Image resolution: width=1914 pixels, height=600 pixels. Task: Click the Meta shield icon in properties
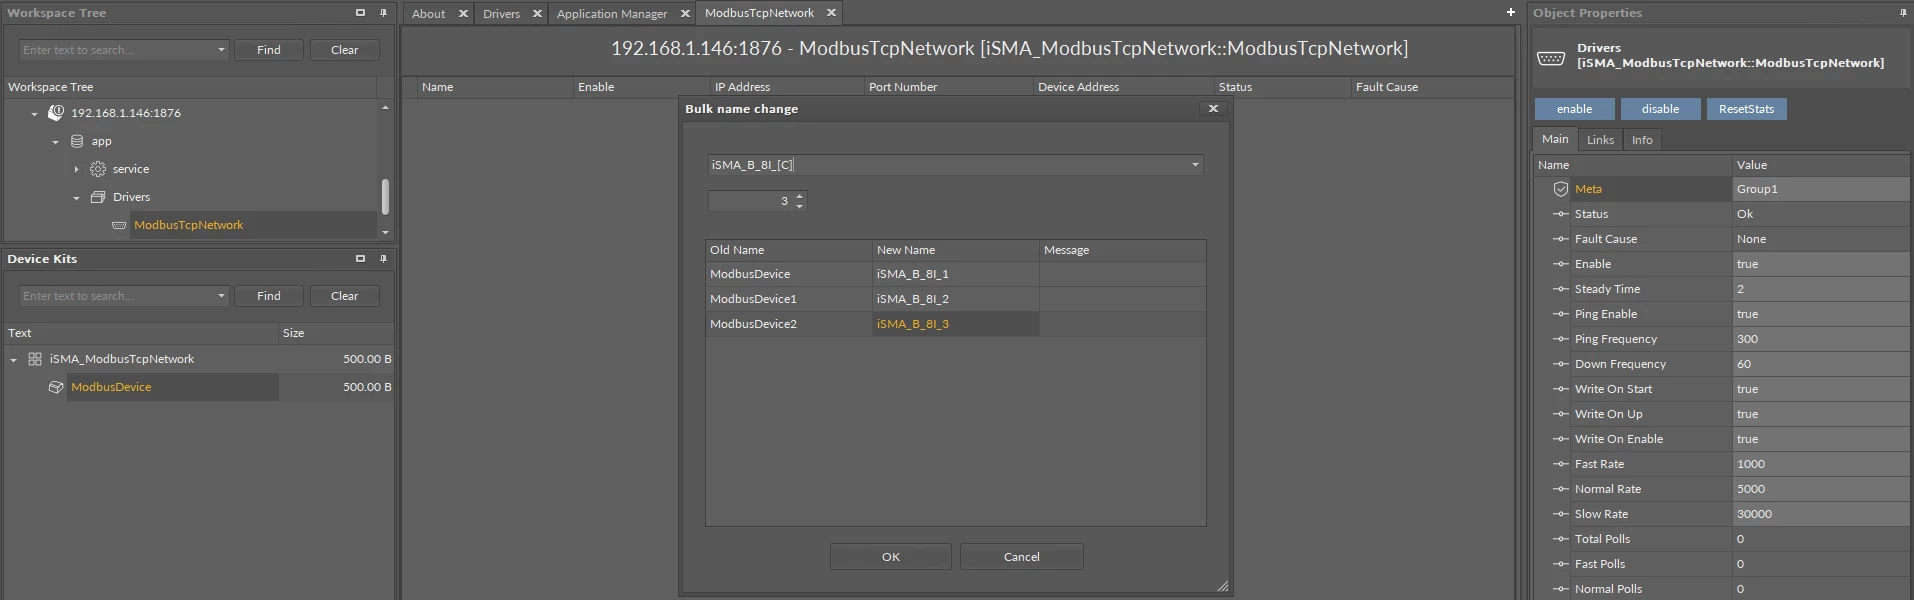click(x=1560, y=189)
